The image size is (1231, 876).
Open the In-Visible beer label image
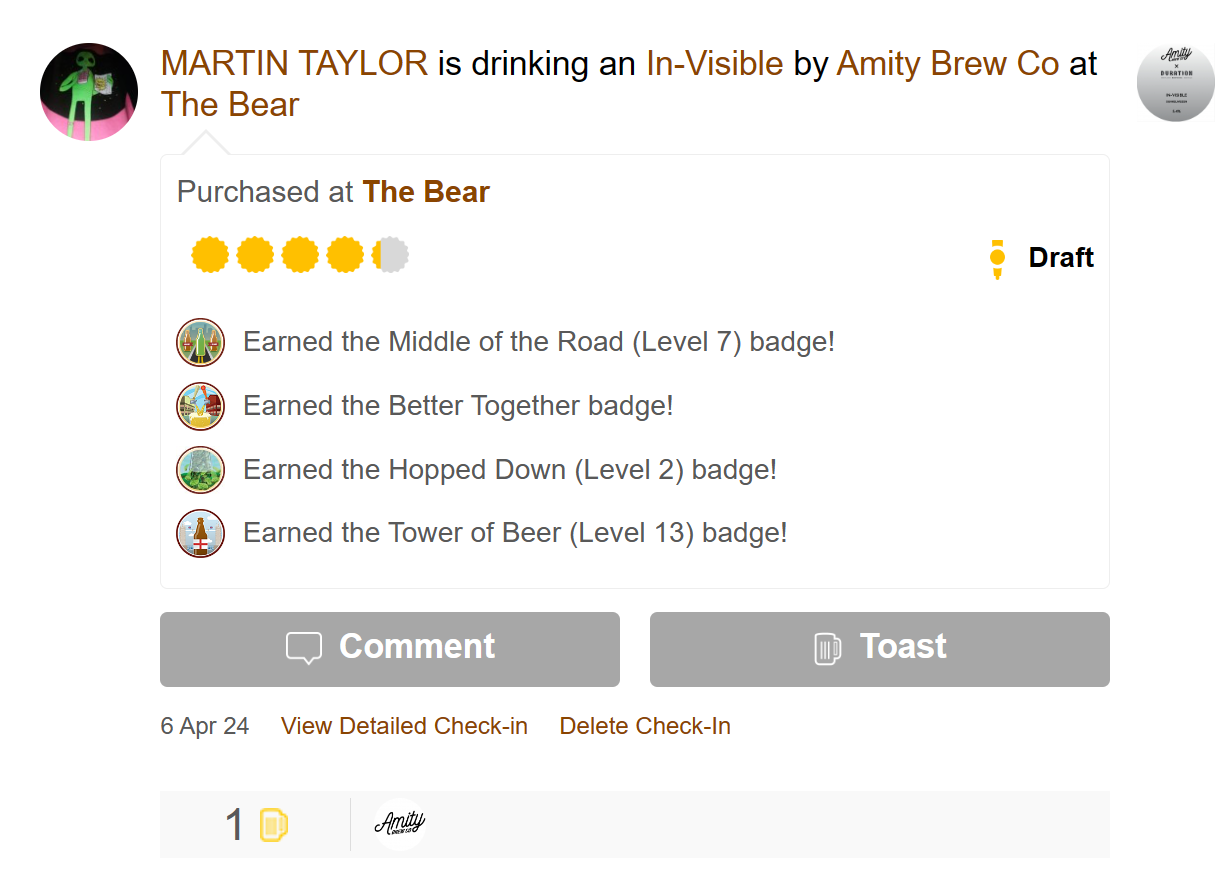tap(1175, 83)
